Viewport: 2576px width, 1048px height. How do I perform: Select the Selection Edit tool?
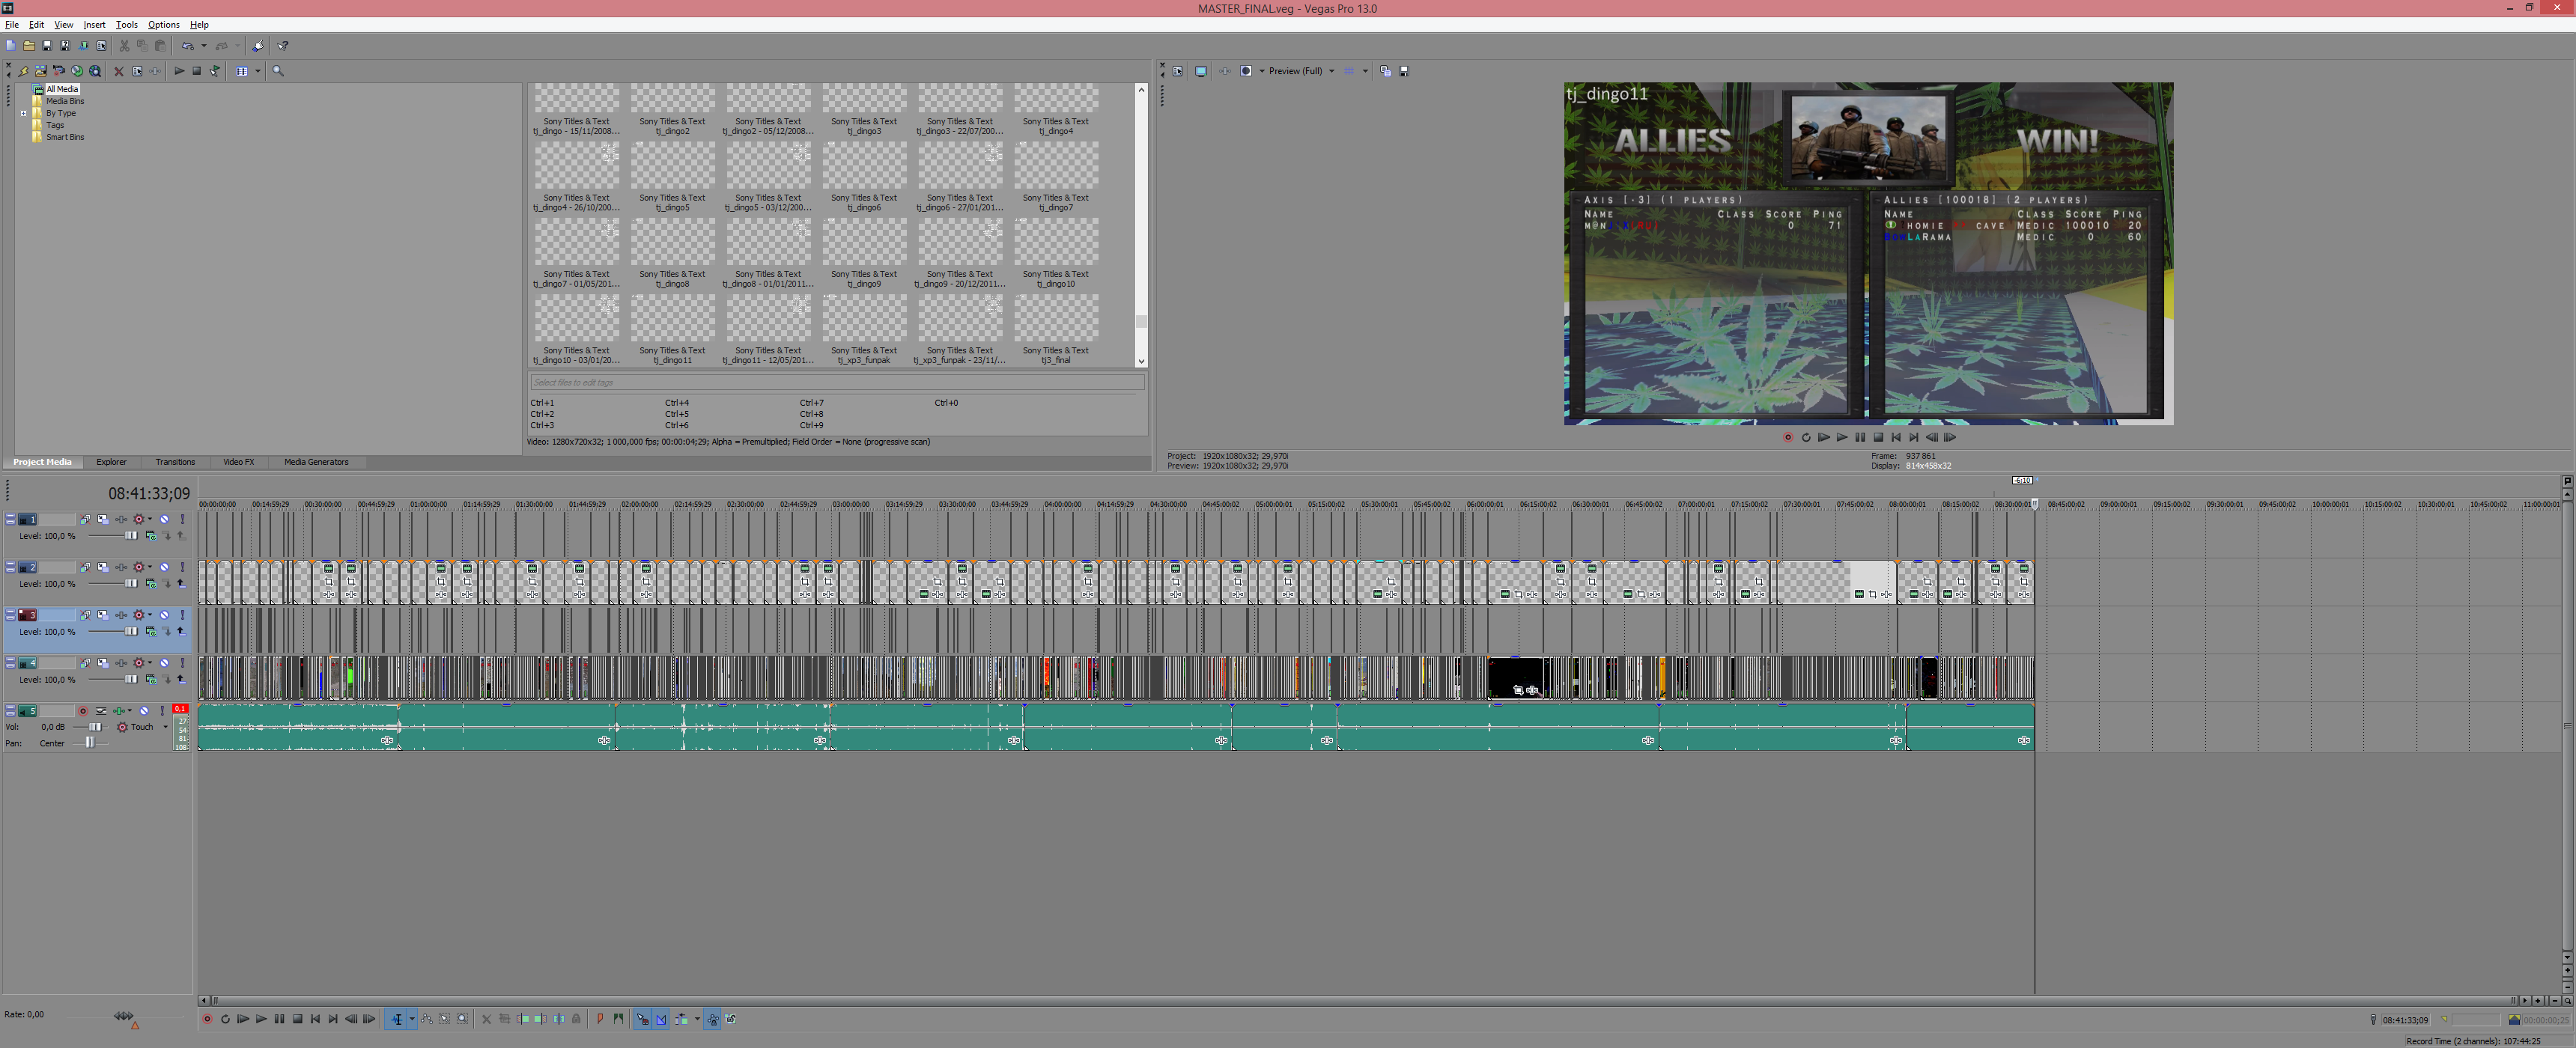pos(445,1019)
